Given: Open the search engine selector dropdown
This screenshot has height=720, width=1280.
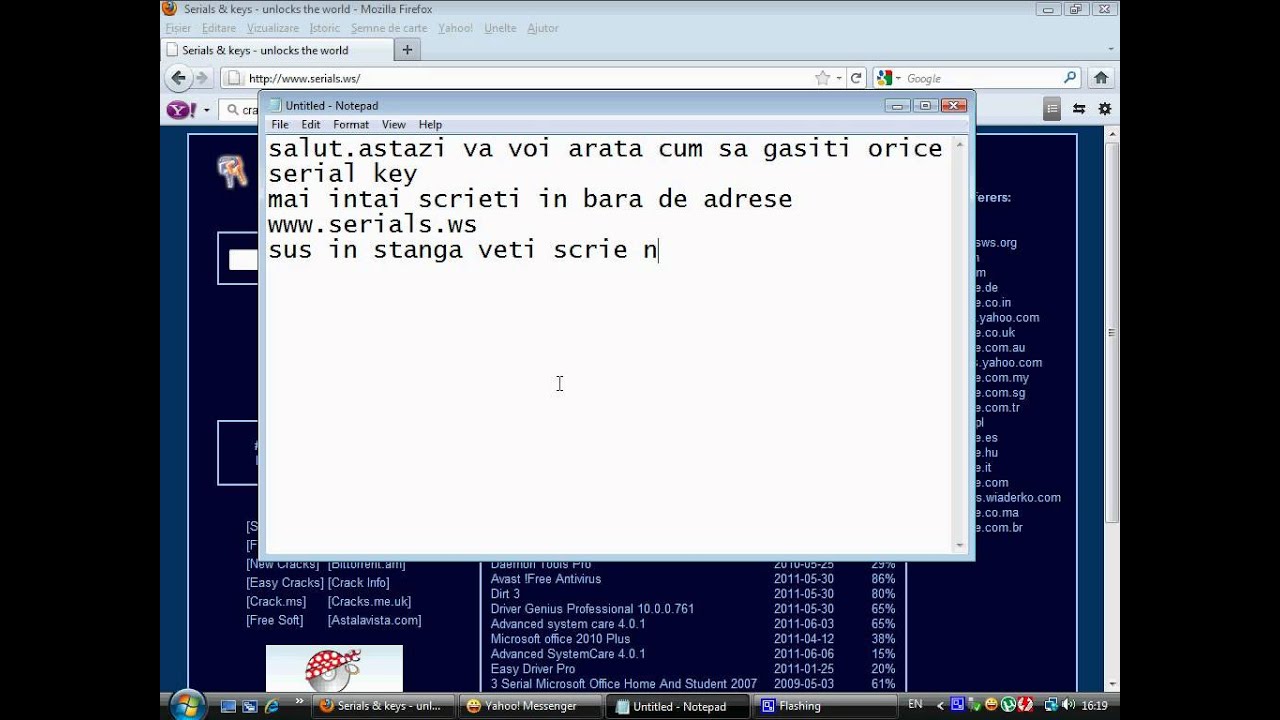Looking at the screenshot, I should (x=898, y=78).
